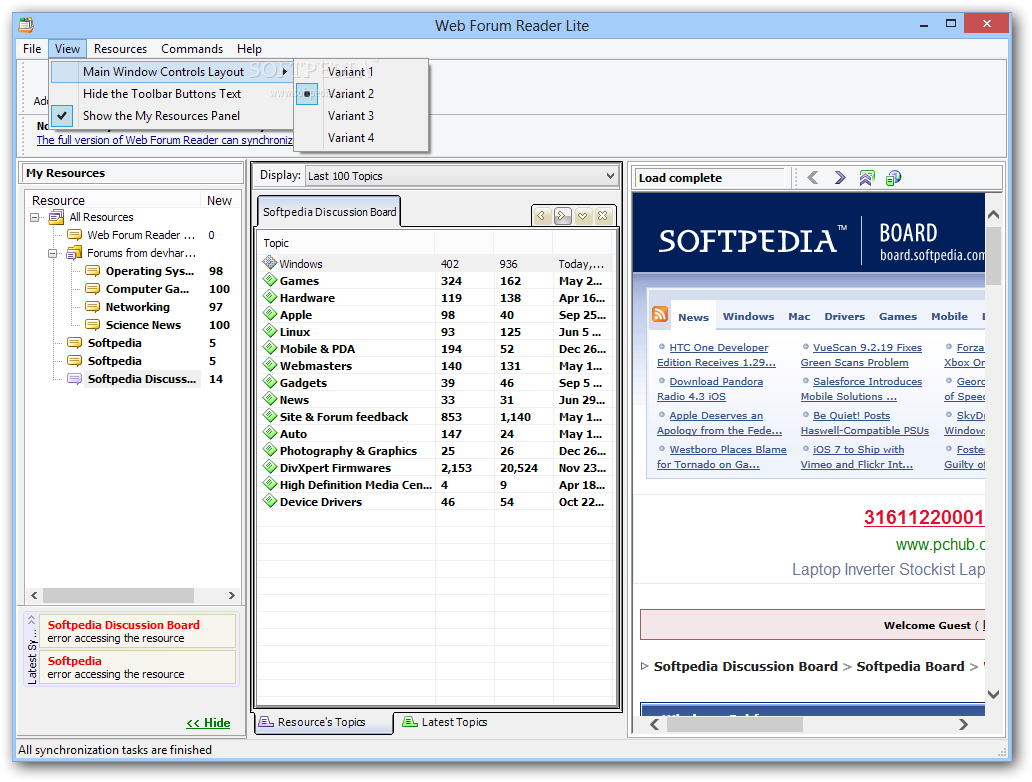Open the Resources menu

coord(120,49)
